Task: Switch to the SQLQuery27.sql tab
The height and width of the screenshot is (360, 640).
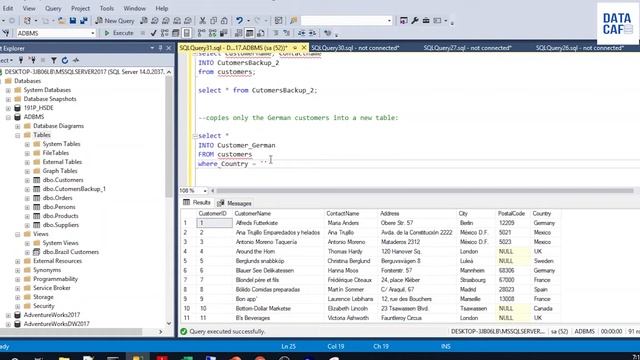Action: click(x=467, y=48)
